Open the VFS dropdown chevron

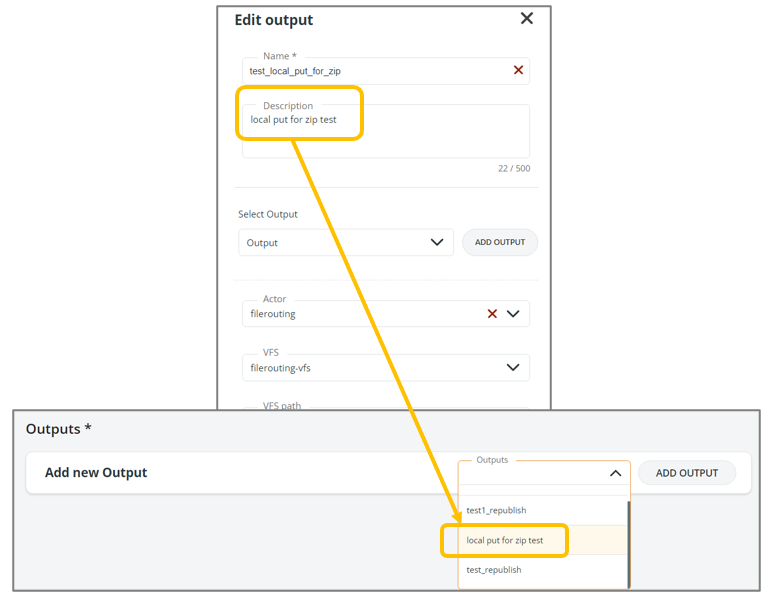[513, 367]
